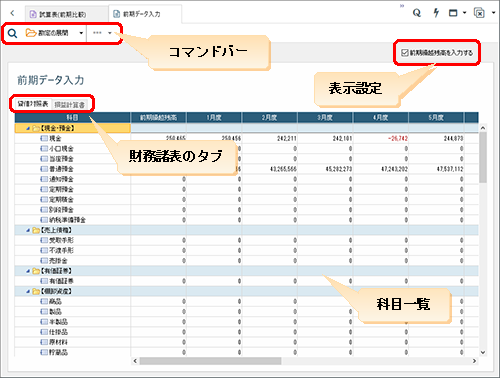This screenshot has width=500, height=378.
Task: Select the 半製品 account row
Action: point(247,322)
